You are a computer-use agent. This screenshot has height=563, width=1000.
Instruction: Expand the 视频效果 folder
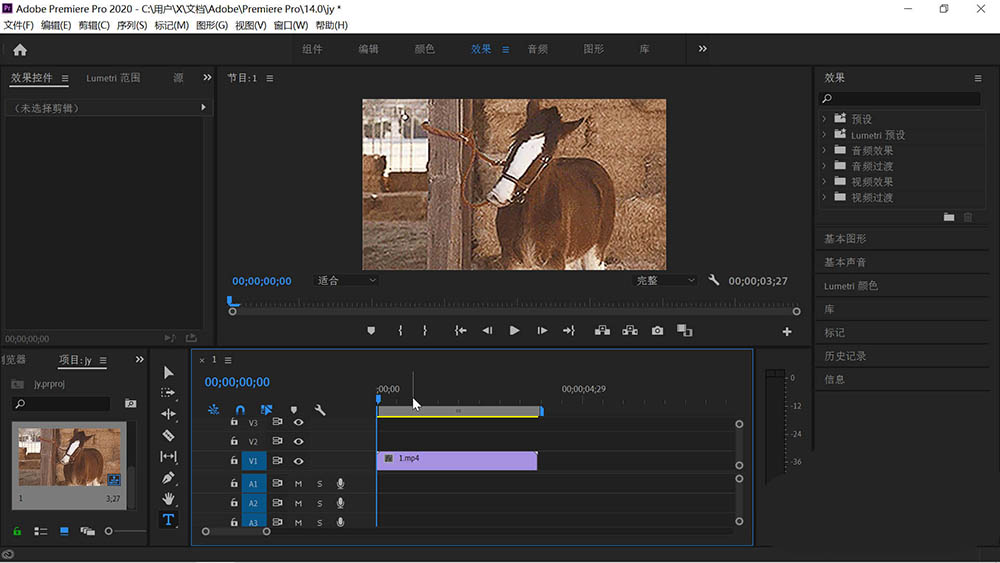tap(824, 182)
